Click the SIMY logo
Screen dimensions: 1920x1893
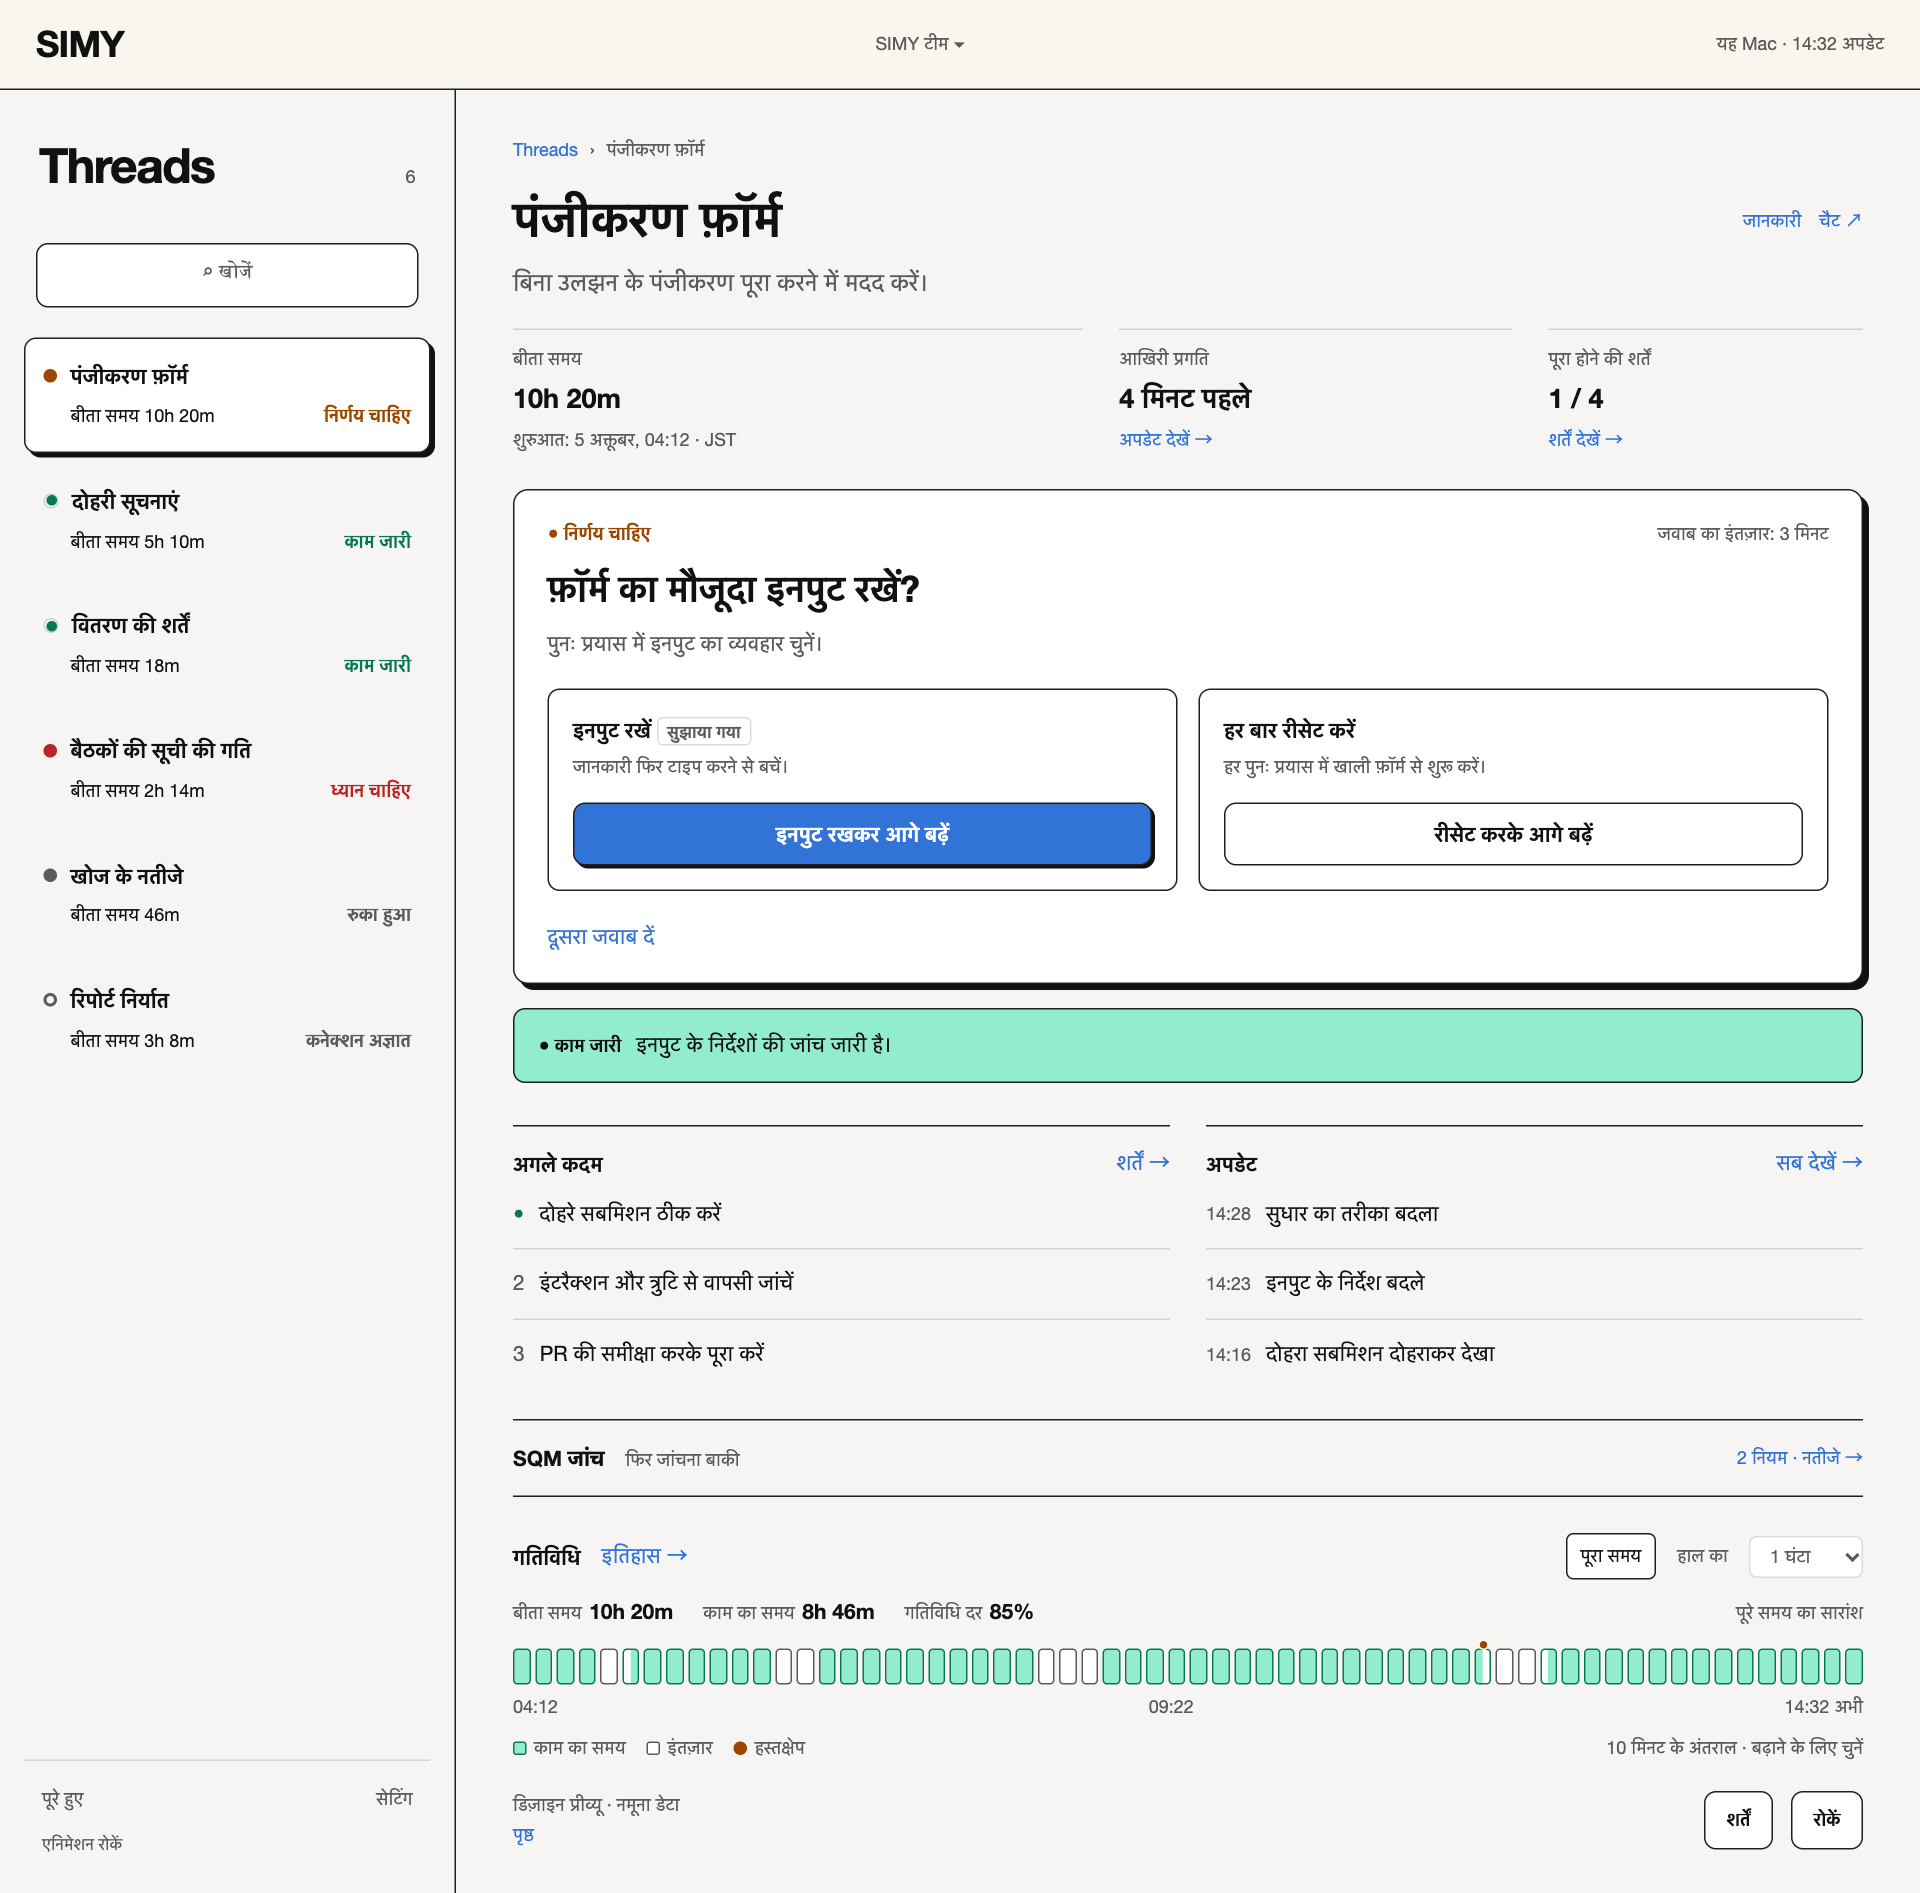point(80,44)
